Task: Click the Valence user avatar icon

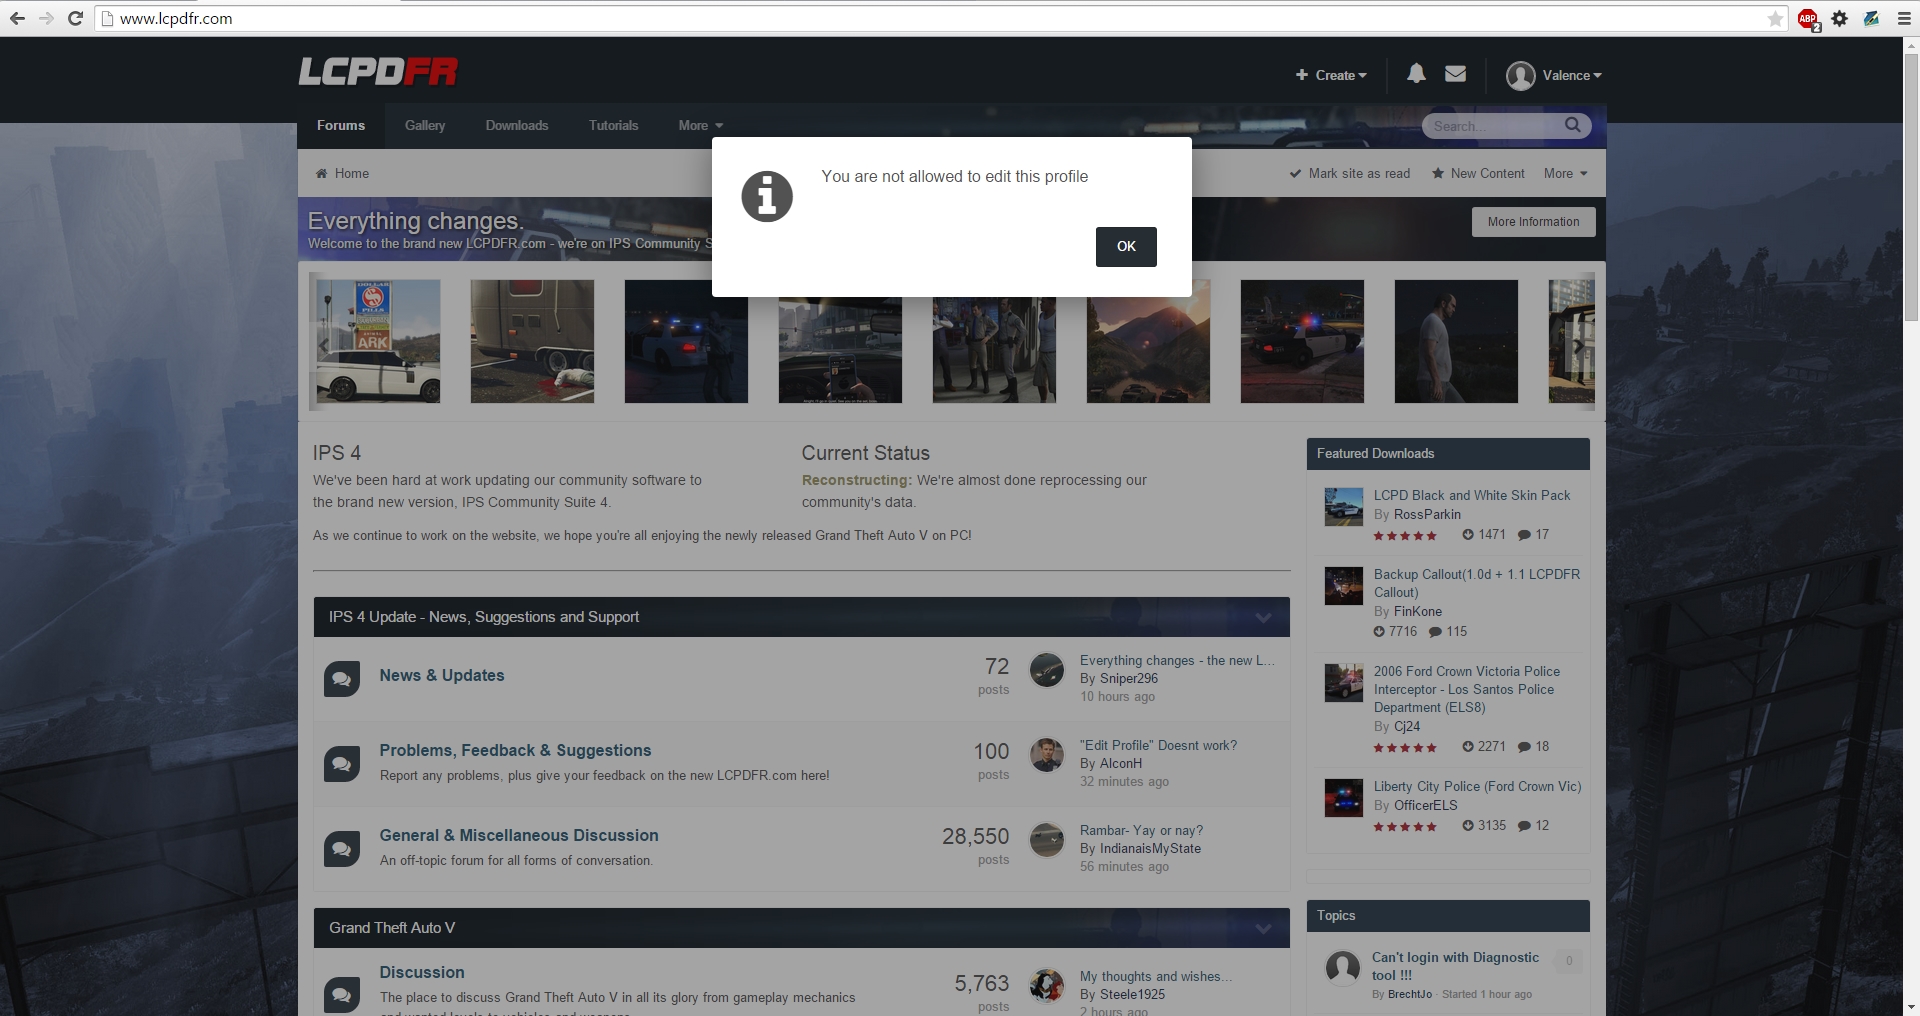Action: 1521,75
